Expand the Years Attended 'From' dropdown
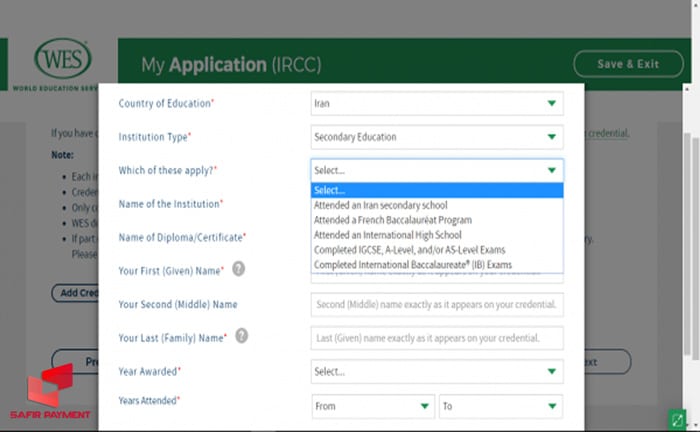Screen dimensions: 700x432 372,407
